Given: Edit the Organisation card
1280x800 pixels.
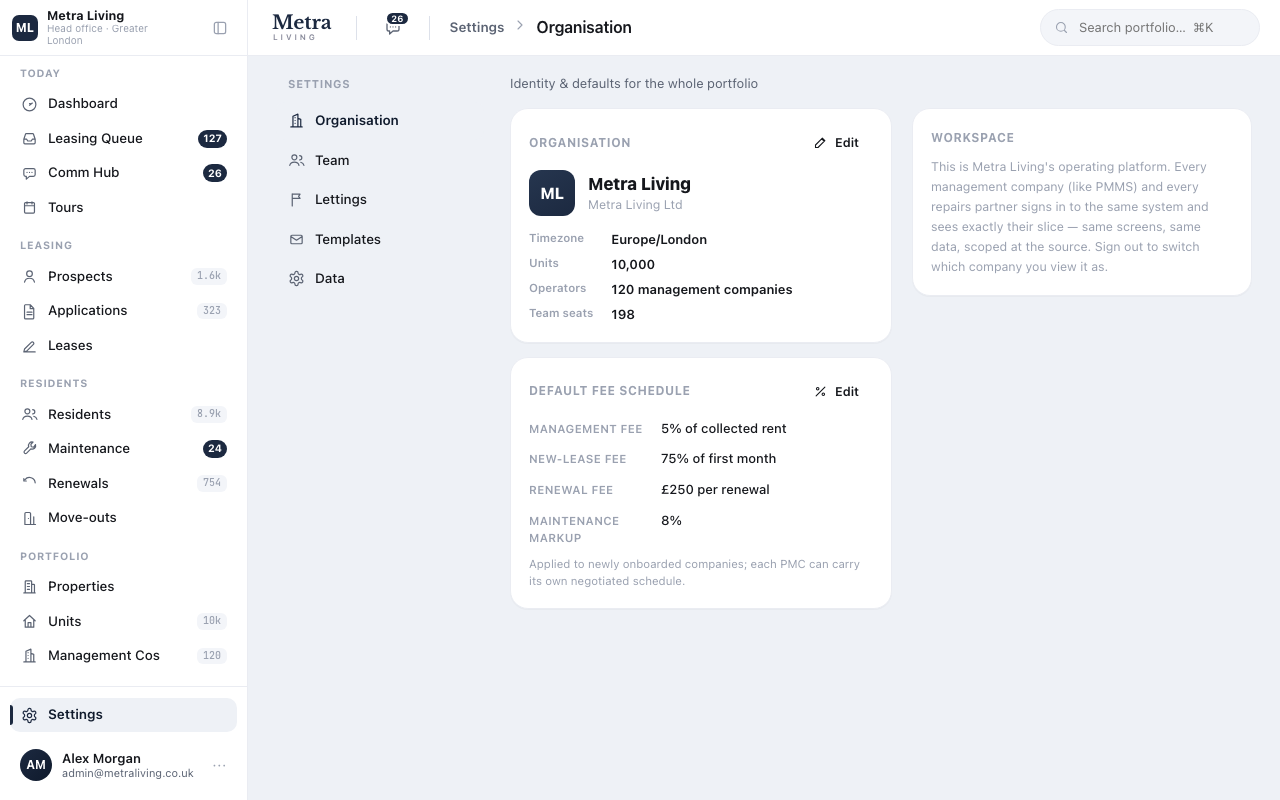Looking at the screenshot, I should pyautogui.click(x=837, y=143).
